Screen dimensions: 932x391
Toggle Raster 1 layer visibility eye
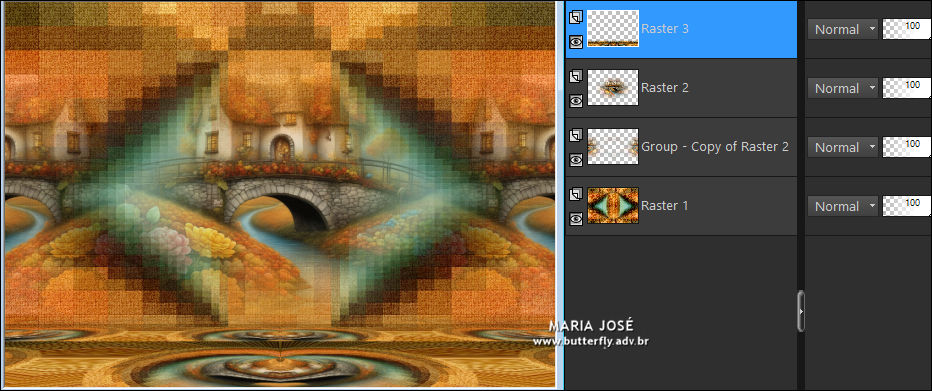(x=575, y=219)
